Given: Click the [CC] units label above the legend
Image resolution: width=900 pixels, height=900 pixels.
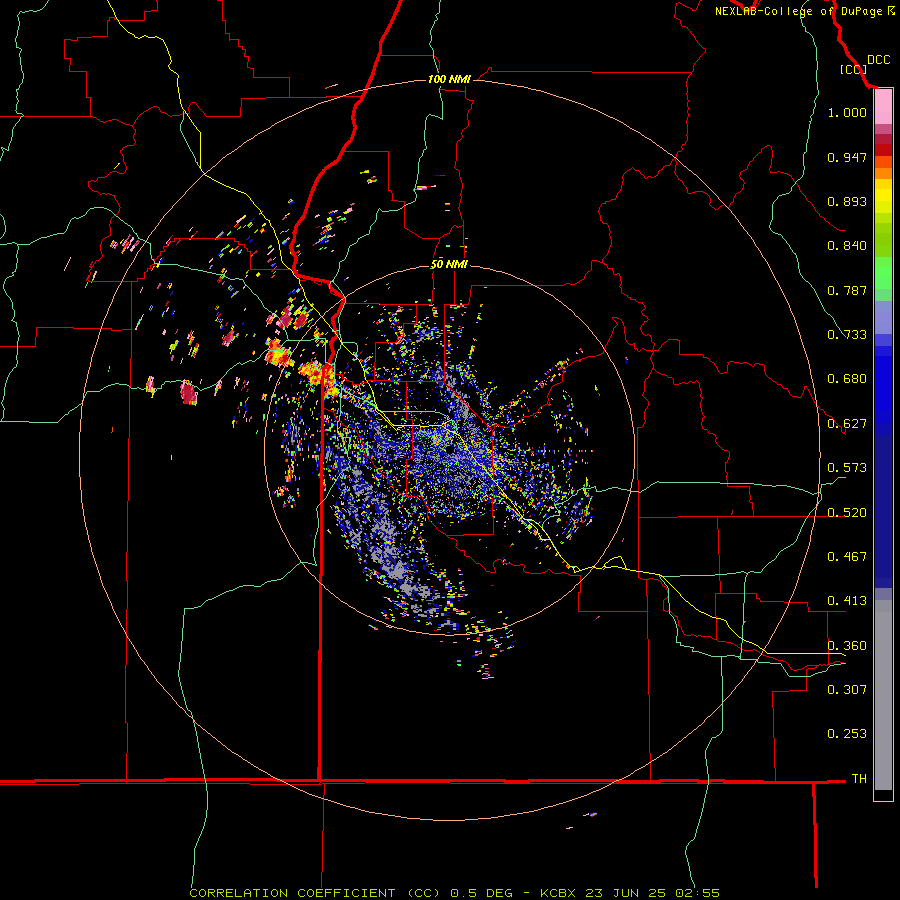Looking at the screenshot, I should point(853,69).
